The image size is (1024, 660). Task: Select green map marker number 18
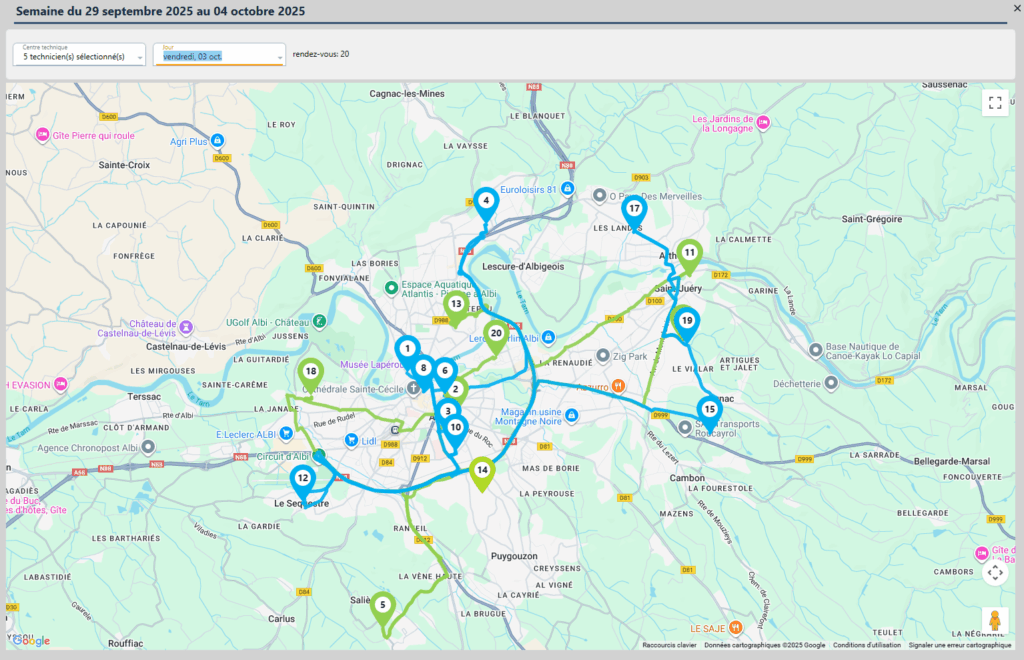(x=311, y=372)
